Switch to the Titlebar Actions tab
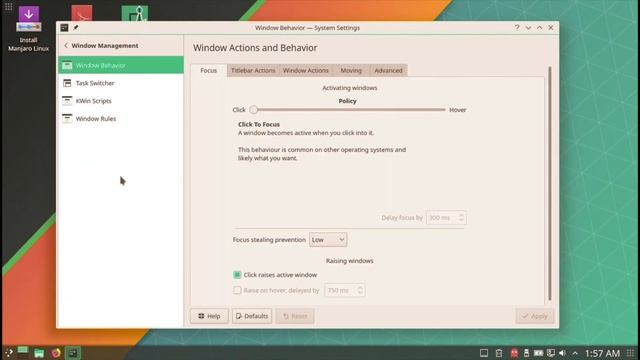This screenshot has height=360, width=640. click(253, 71)
